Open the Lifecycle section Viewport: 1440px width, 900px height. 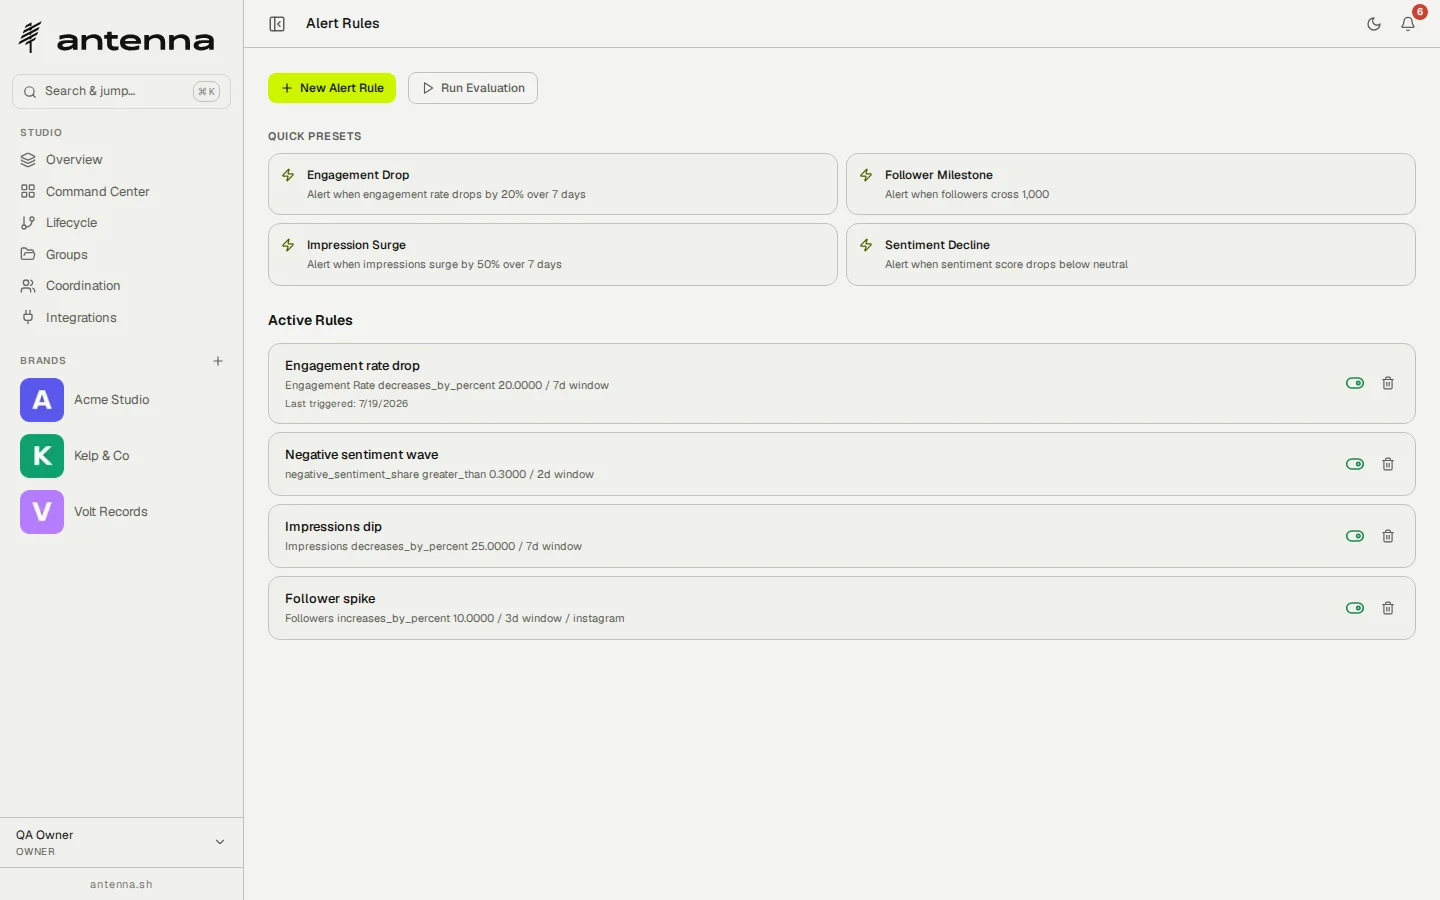pyautogui.click(x=121, y=223)
